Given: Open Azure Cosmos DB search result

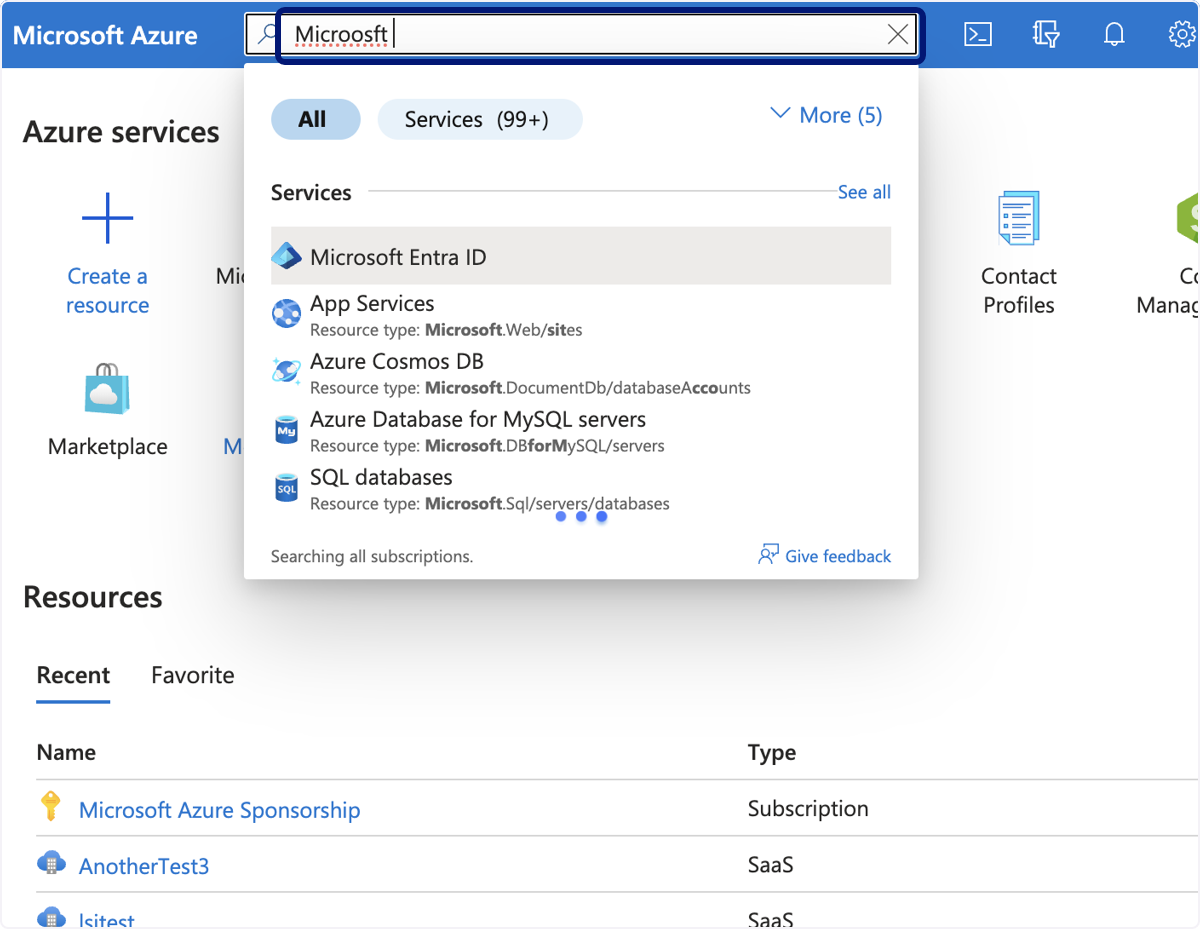Looking at the screenshot, I should (x=581, y=372).
